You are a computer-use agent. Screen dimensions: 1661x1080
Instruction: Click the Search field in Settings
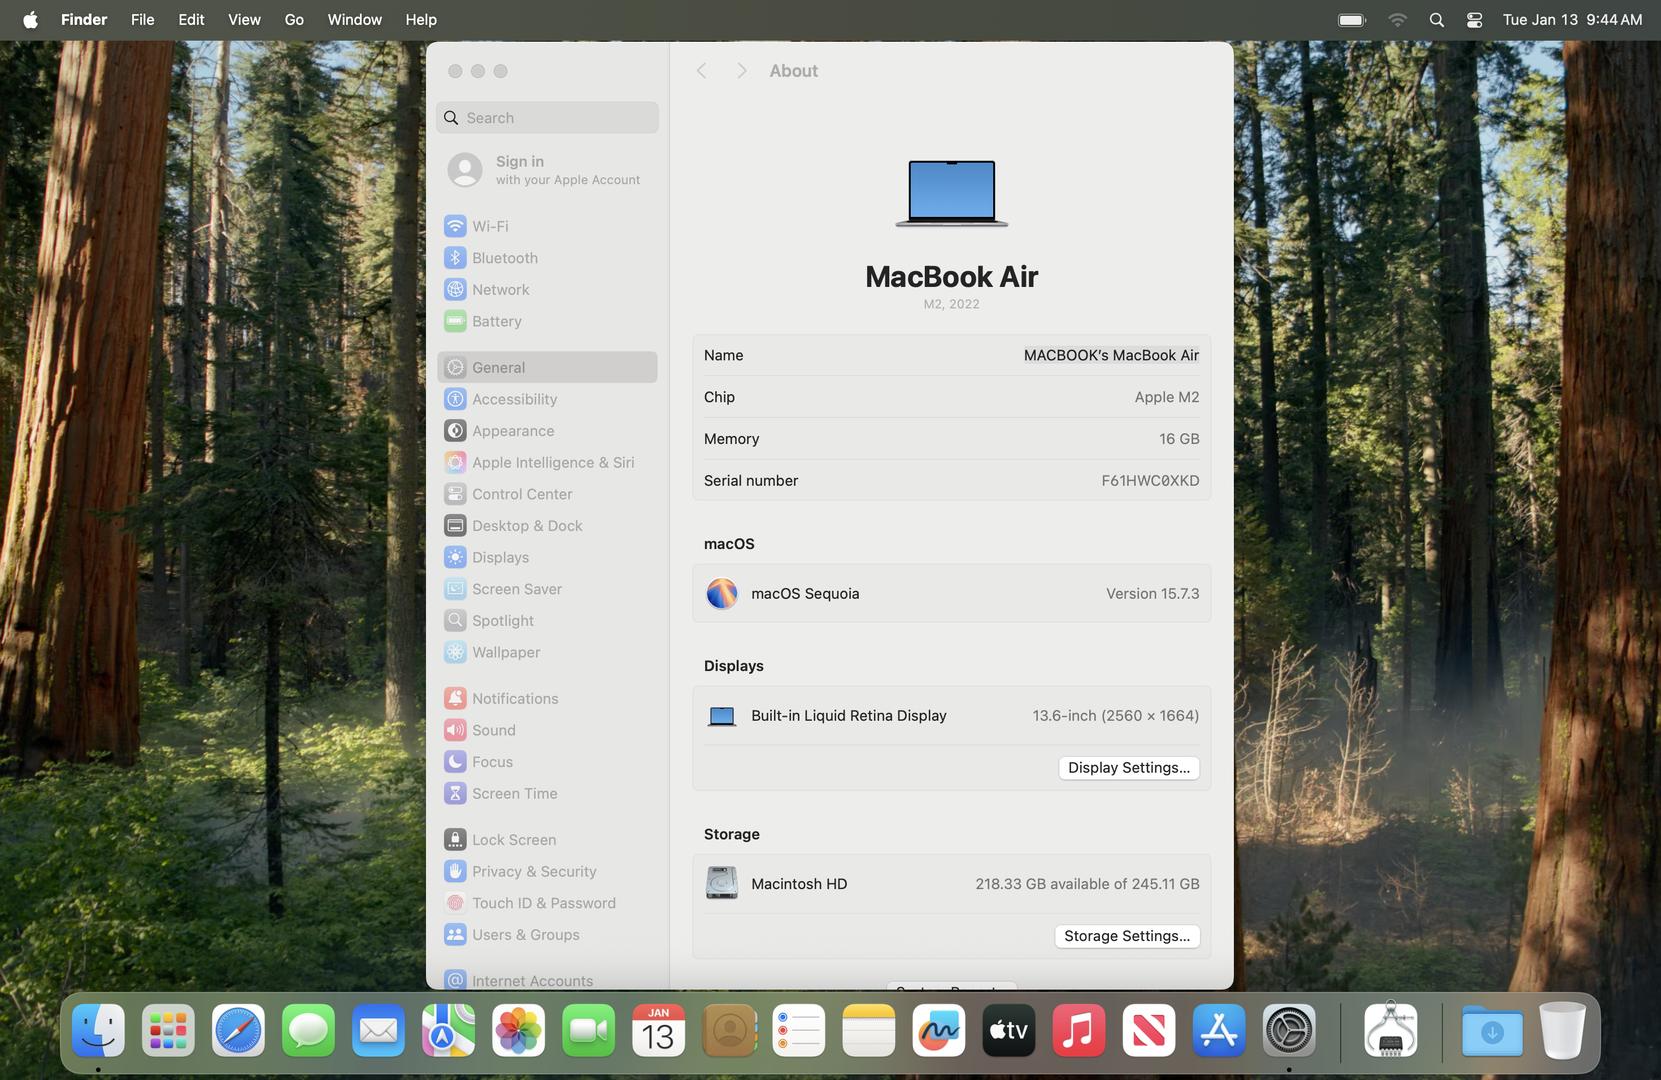[x=548, y=118]
